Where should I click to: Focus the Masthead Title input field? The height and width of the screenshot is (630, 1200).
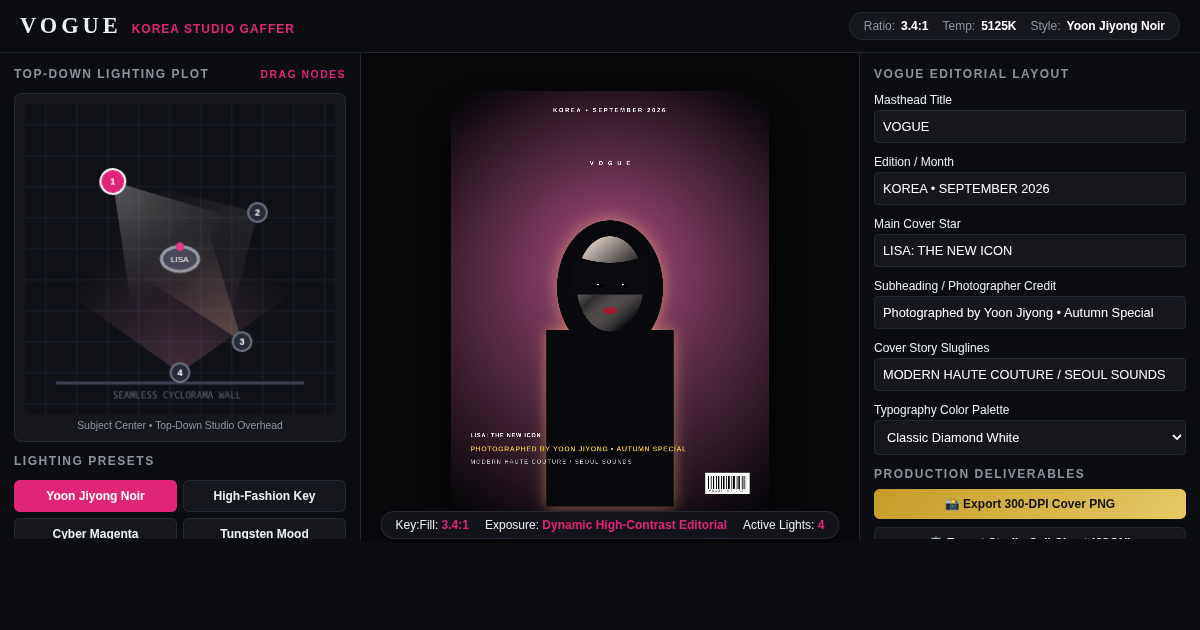click(1030, 126)
